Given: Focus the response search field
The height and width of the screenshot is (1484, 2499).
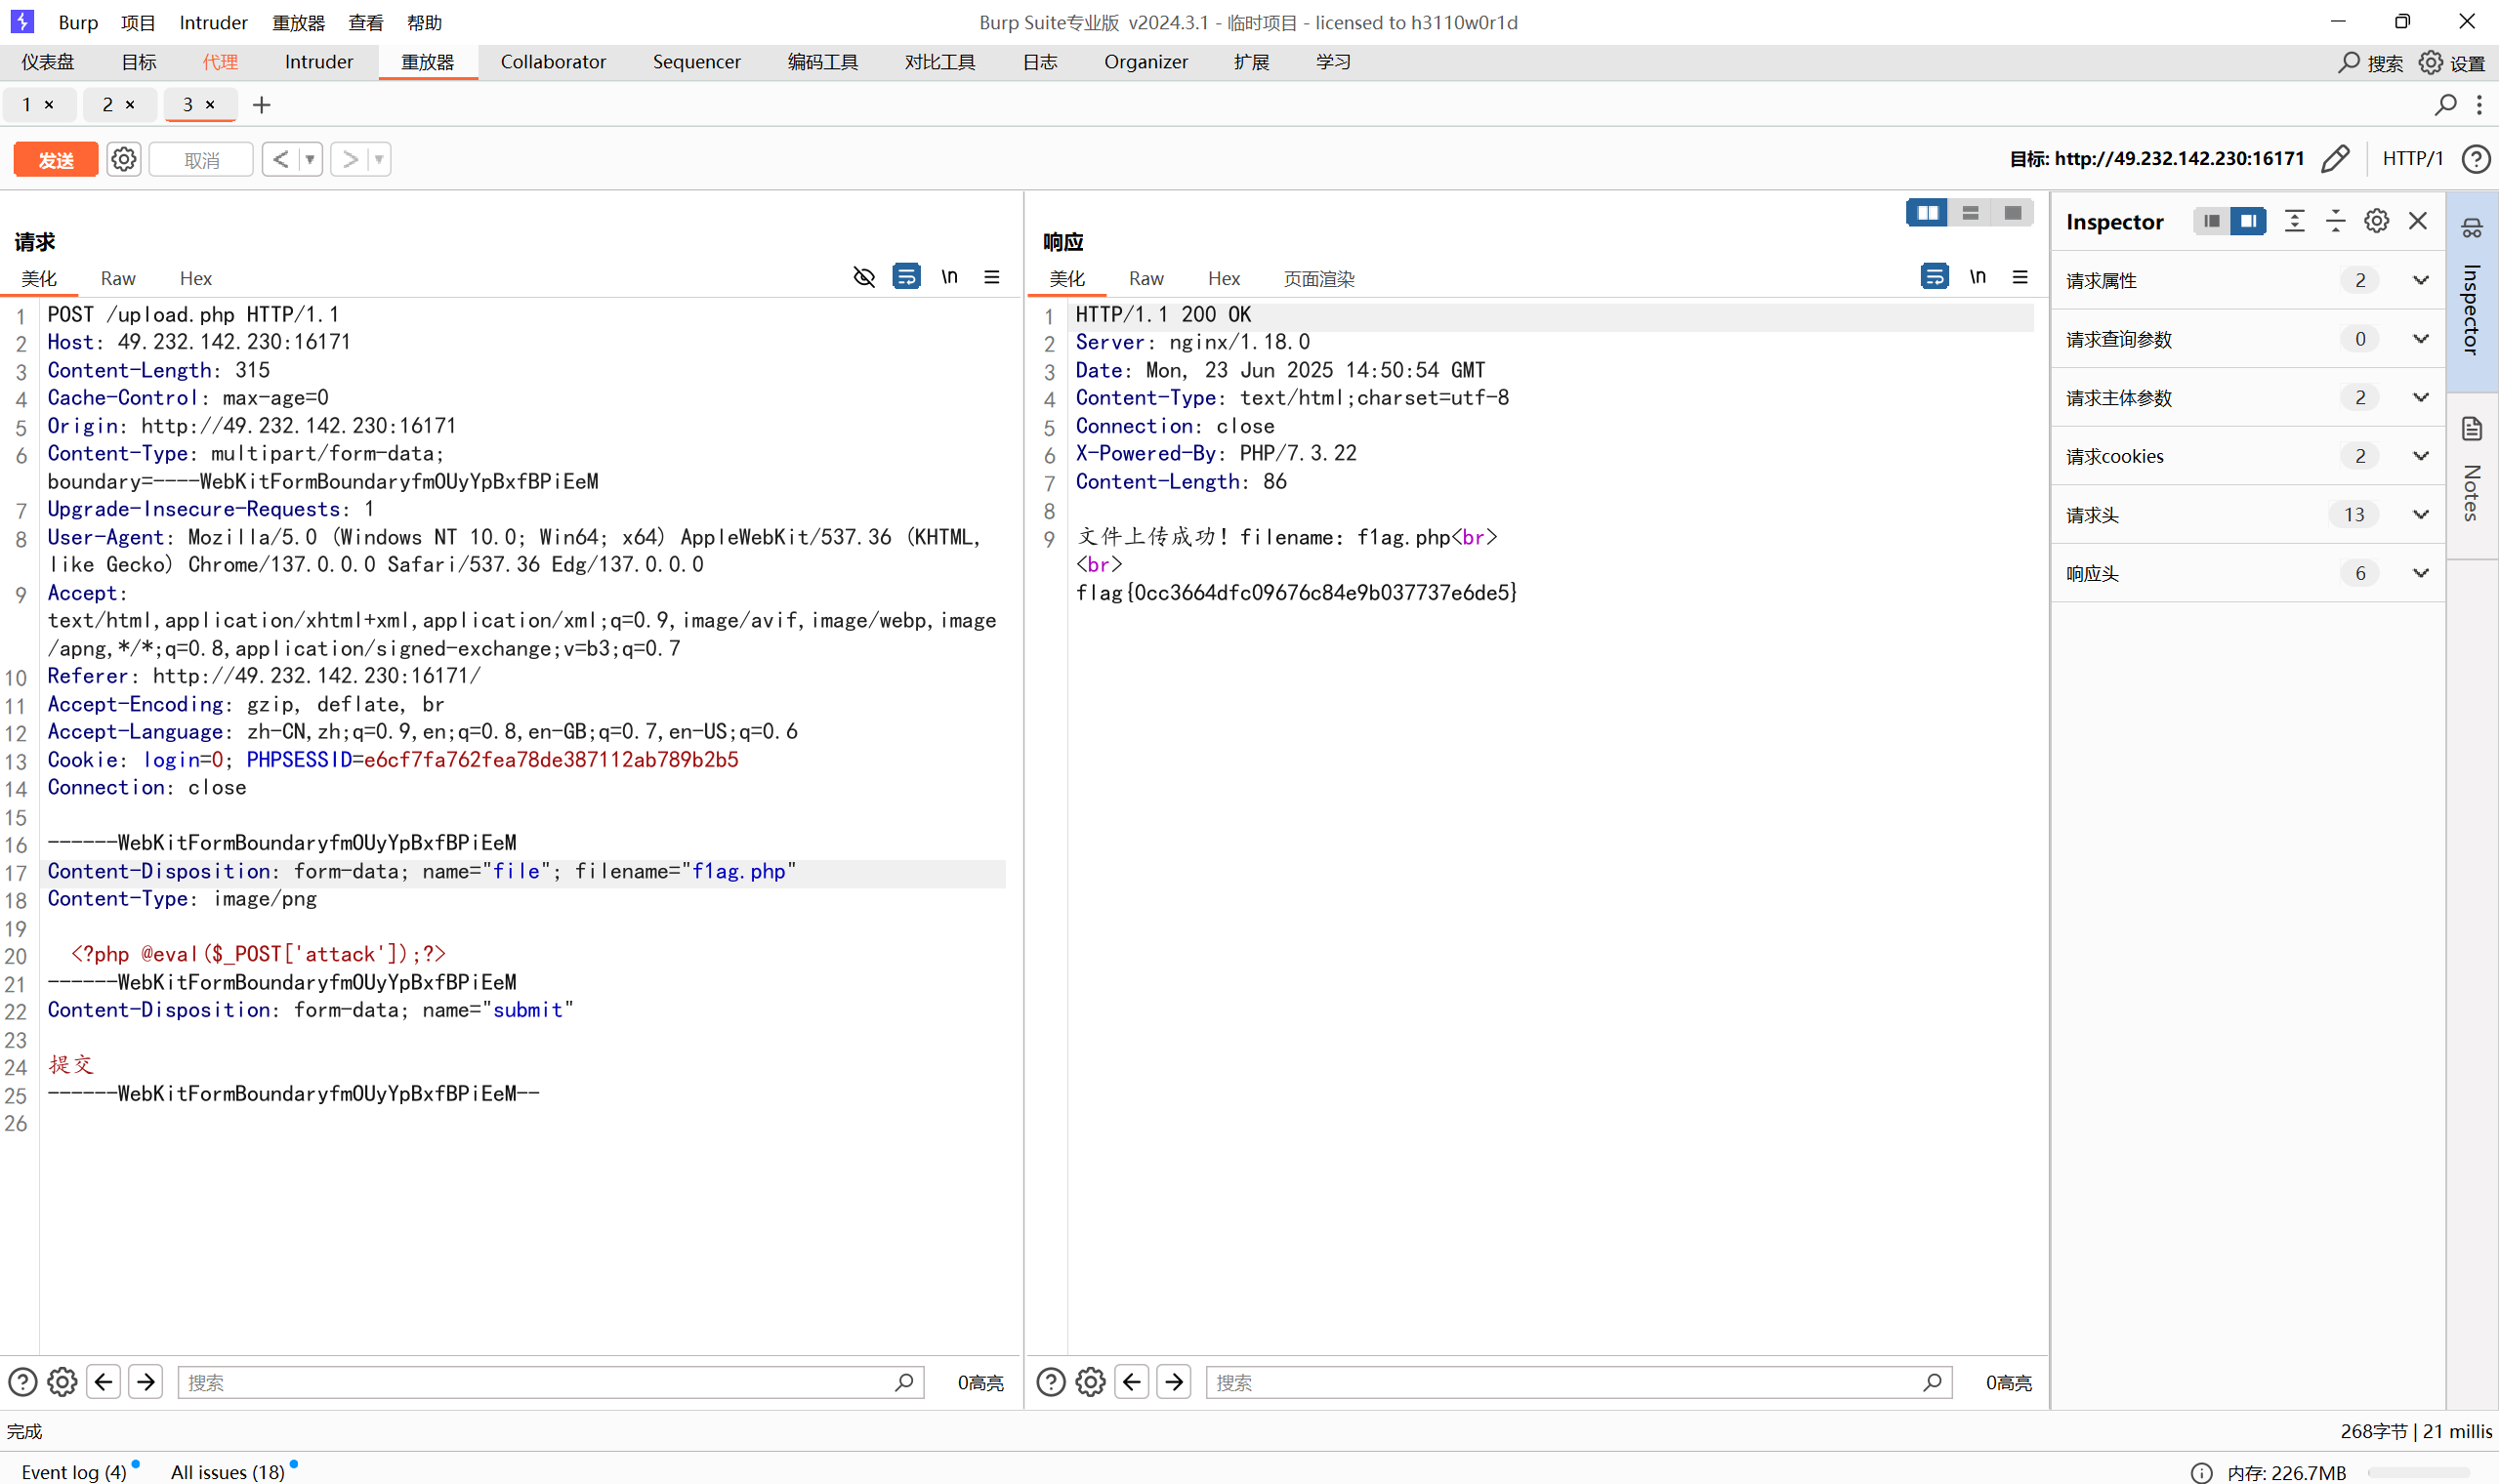Looking at the screenshot, I should pyautogui.click(x=1578, y=1381).
